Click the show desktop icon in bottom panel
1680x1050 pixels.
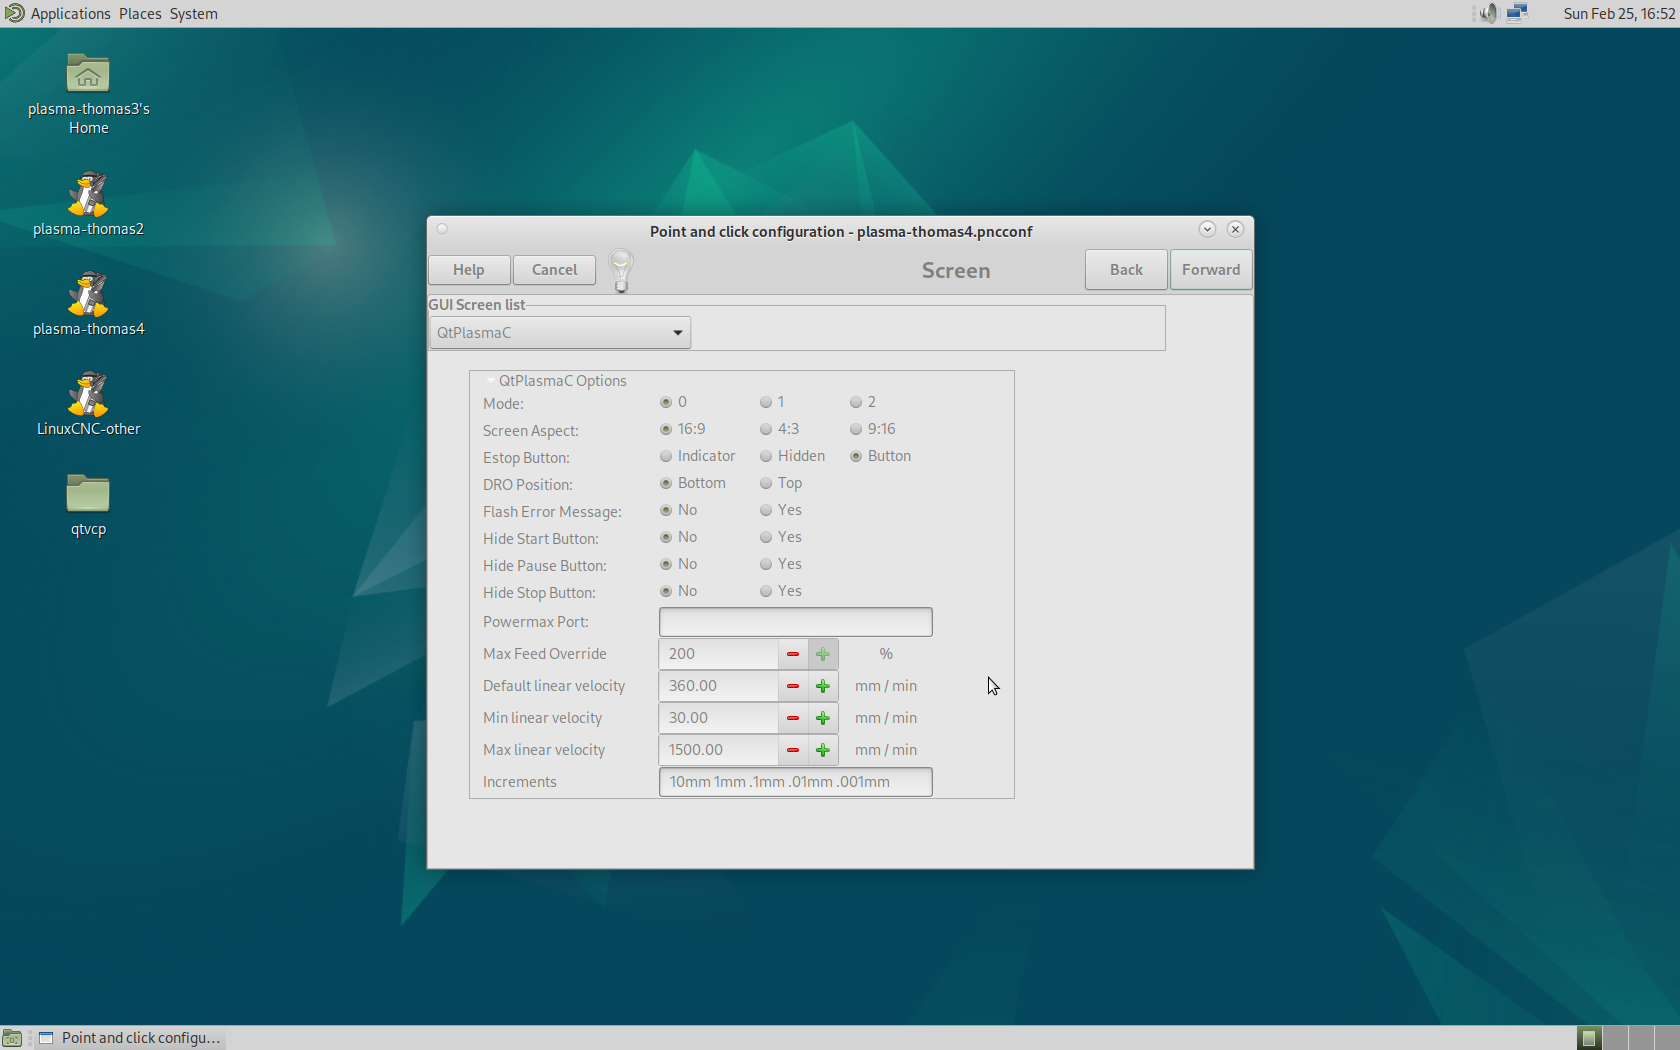[12, 1038]
